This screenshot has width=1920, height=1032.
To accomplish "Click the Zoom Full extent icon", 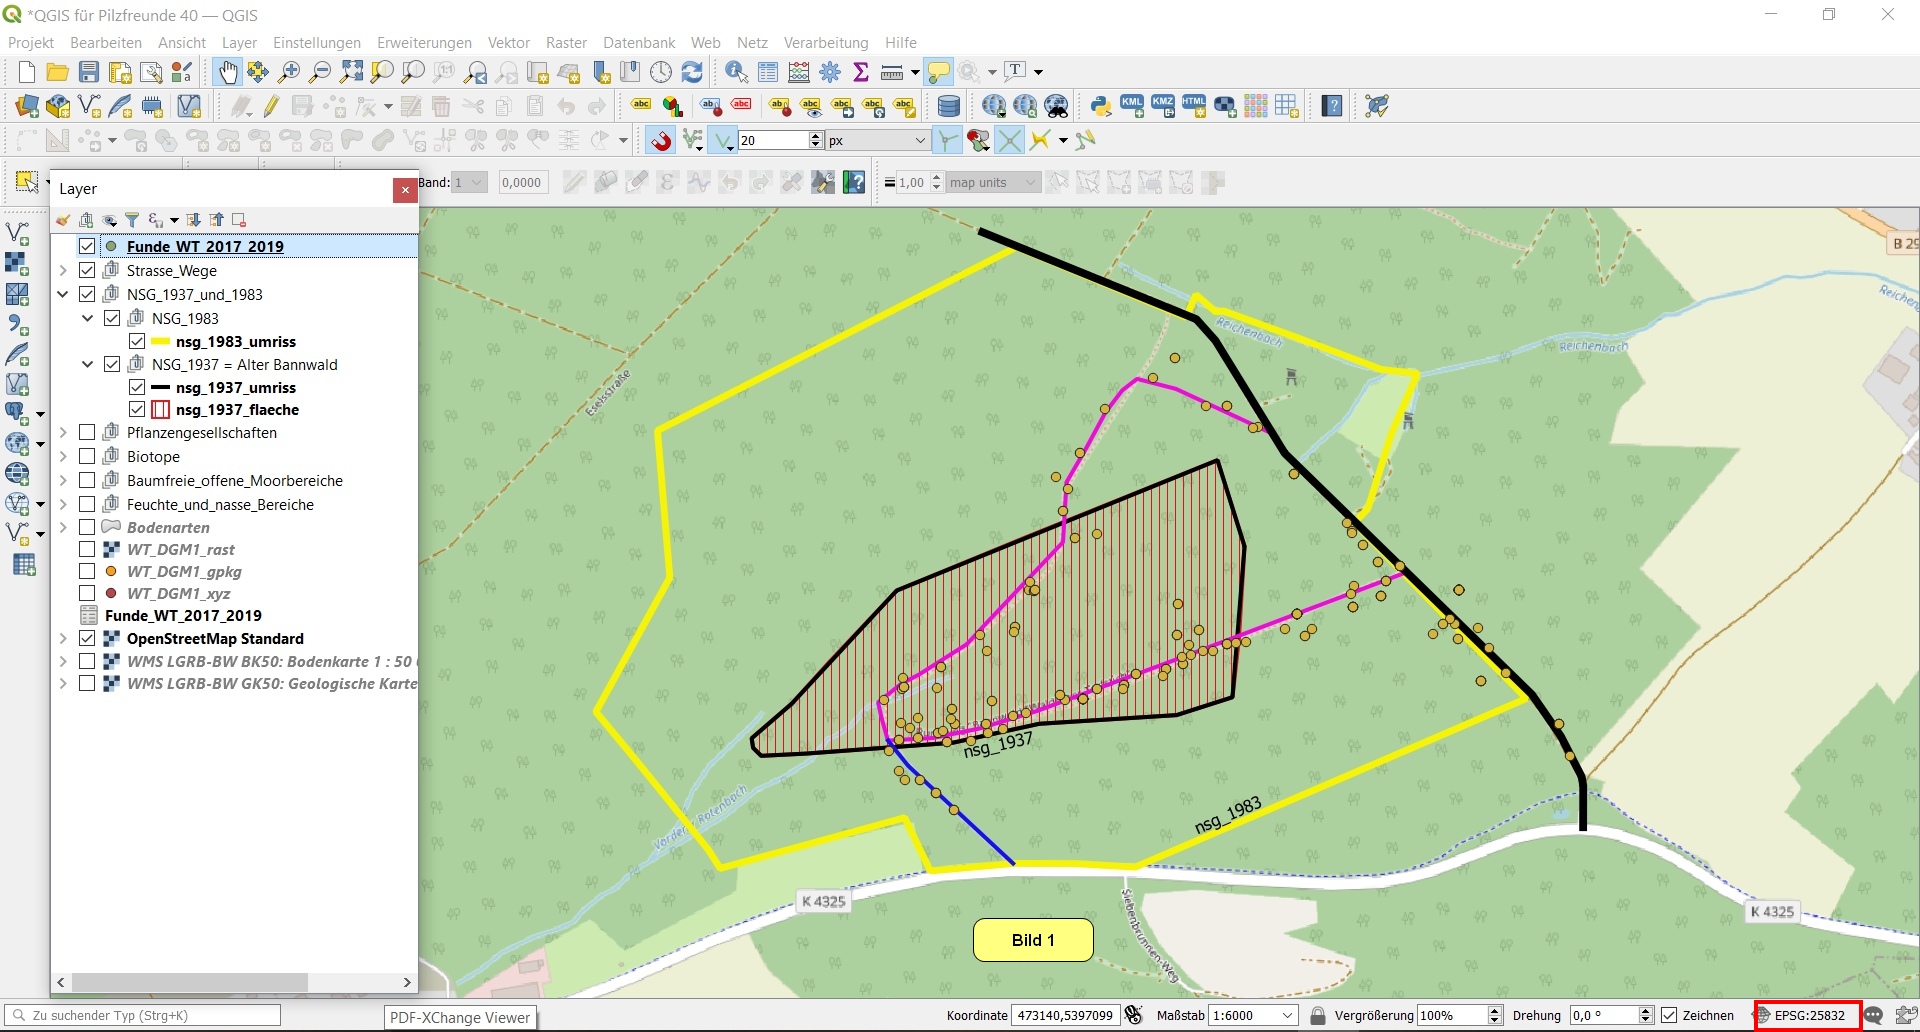I will [x=351, y=72].
